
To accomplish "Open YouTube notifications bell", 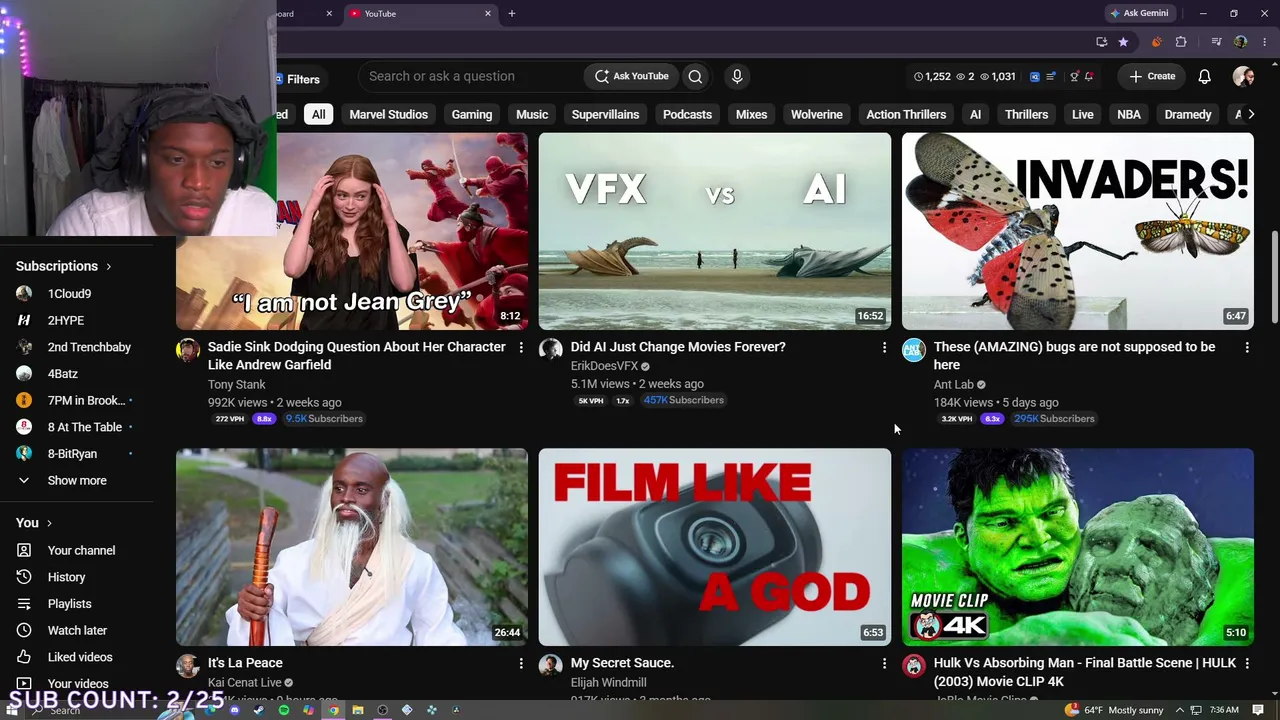I will point(1205,76).
